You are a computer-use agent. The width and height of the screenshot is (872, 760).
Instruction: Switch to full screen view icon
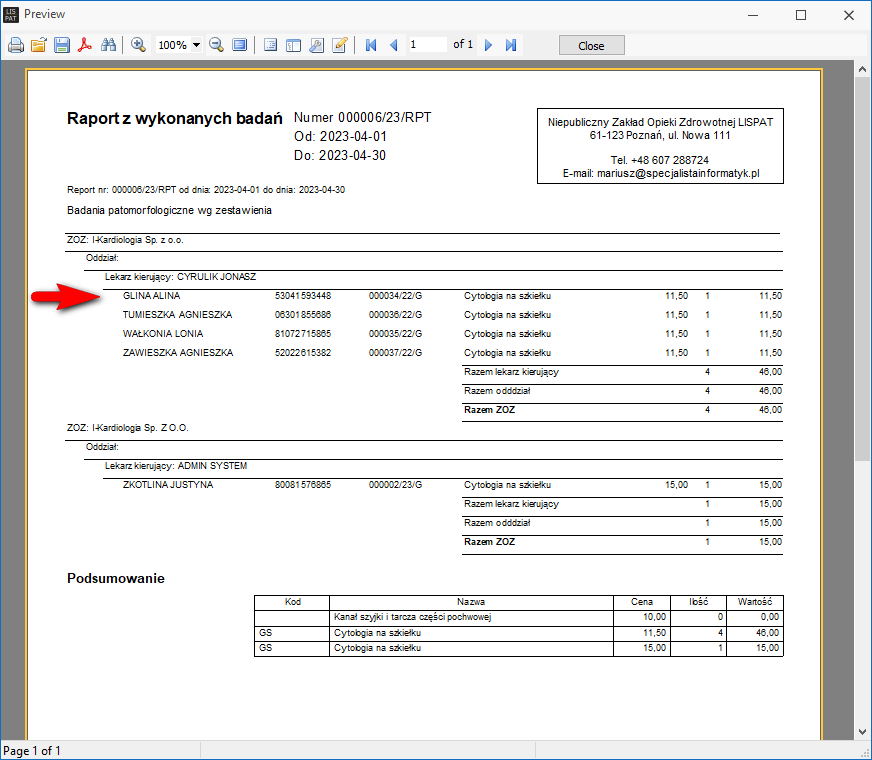click(x=239, y=45)
